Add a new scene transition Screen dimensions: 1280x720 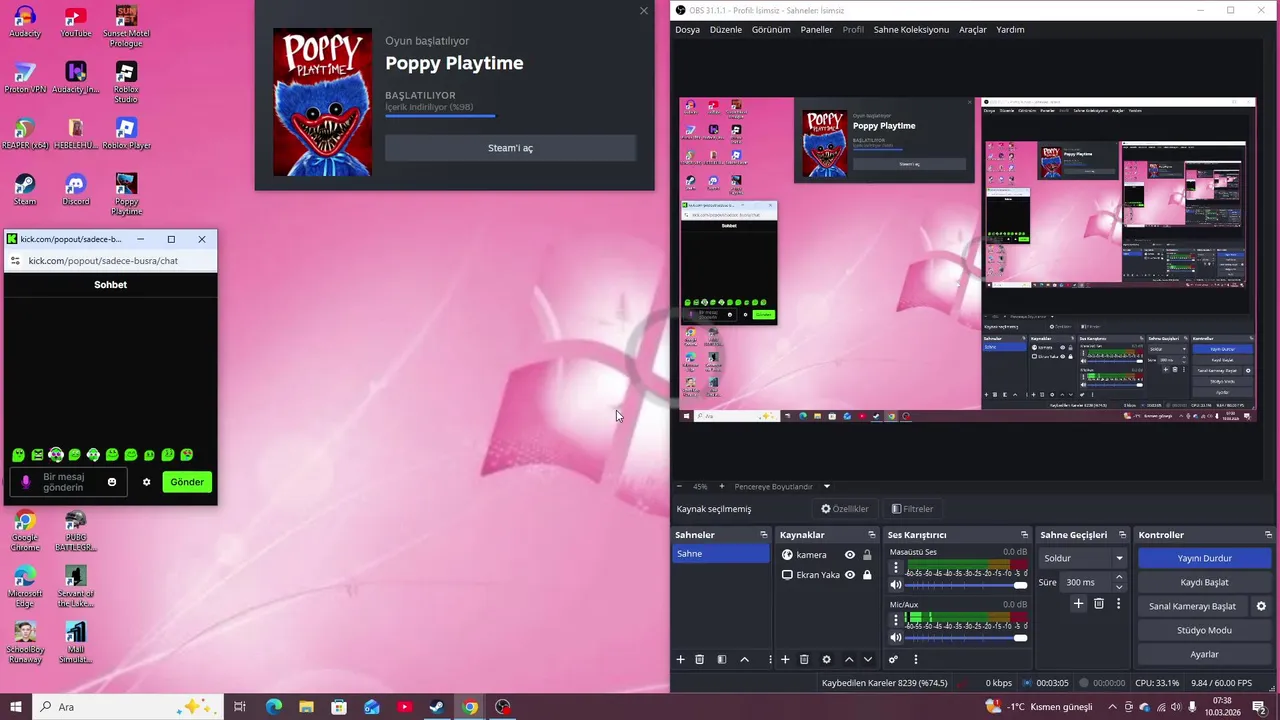(1078, 604)
